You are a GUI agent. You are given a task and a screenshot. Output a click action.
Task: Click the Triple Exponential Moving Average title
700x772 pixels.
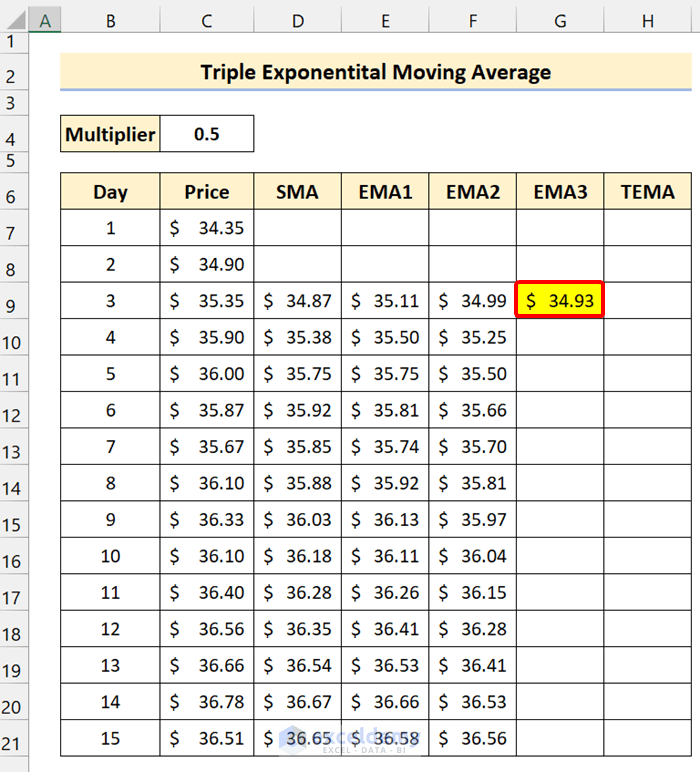[375, 72]
